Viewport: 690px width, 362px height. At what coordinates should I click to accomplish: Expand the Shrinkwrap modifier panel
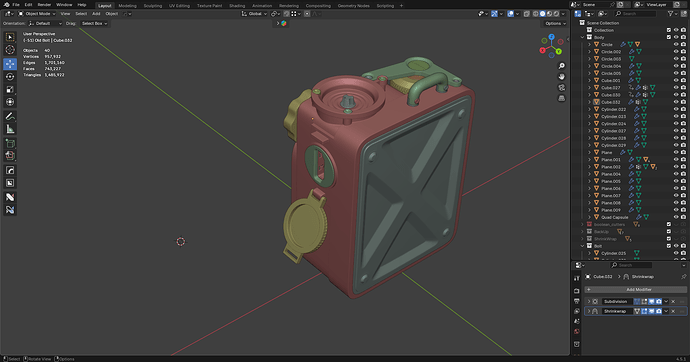click(589, 311)
